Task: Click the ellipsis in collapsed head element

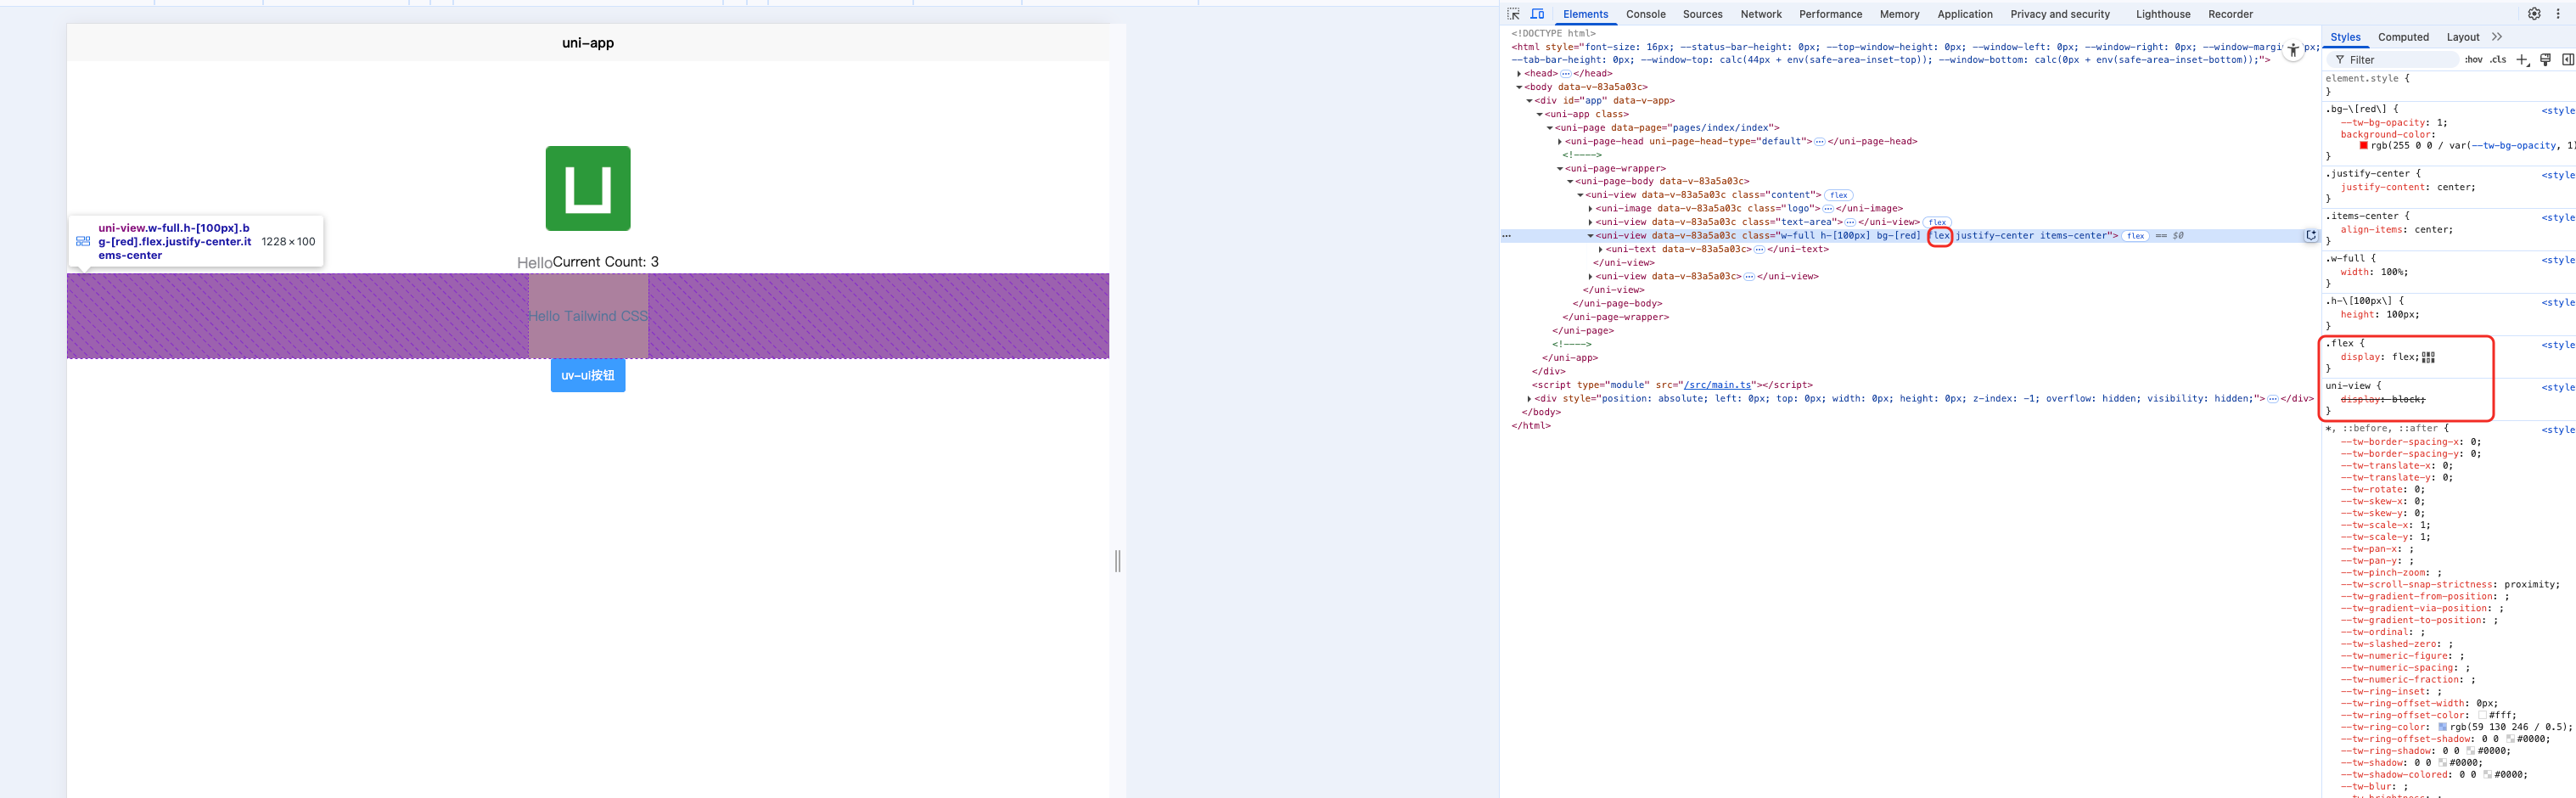Action: (x=1566, y=74)
